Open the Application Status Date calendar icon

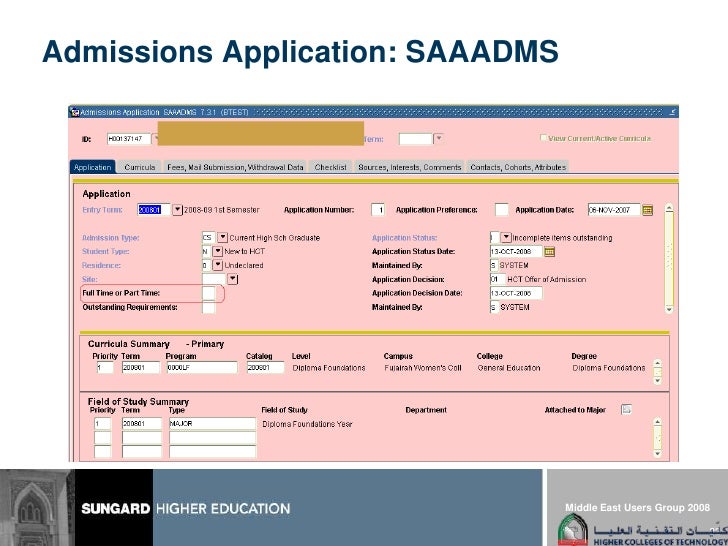(x=549, y=252)
